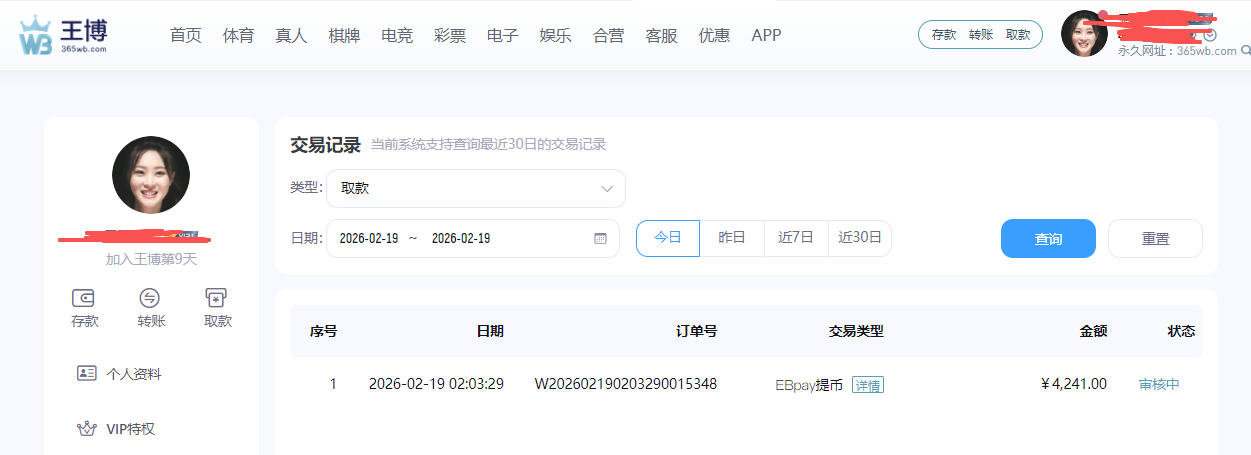Select the 昨日 date range option

[732, 238]
